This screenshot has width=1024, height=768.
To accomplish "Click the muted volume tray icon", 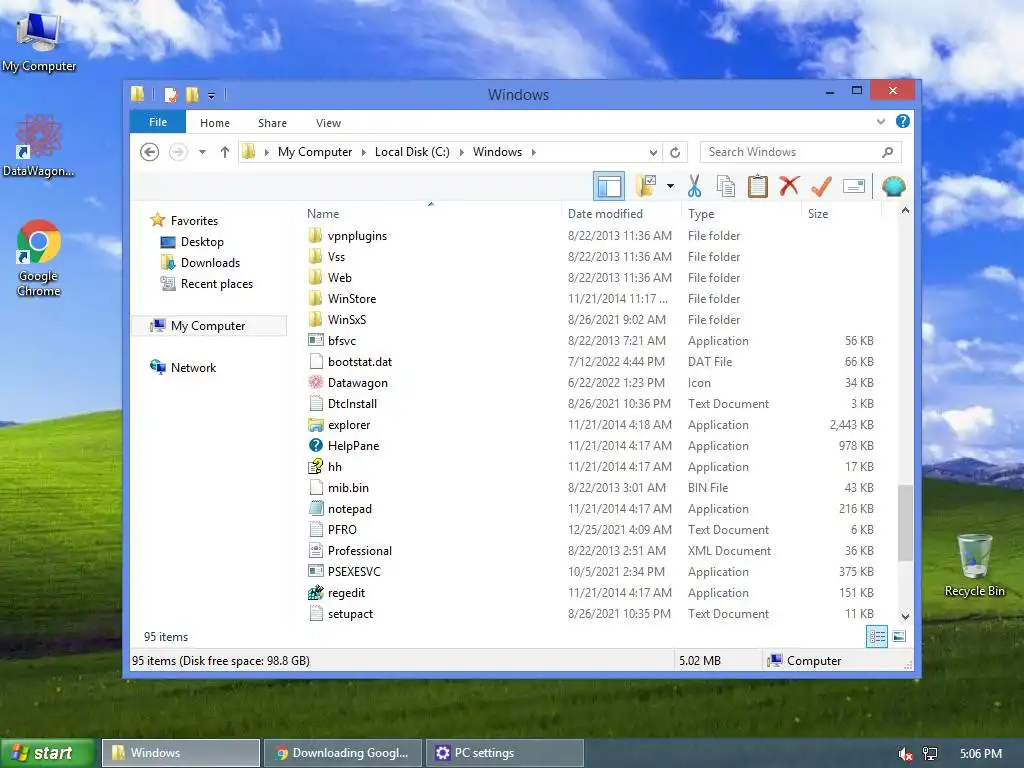I will 905,754.
